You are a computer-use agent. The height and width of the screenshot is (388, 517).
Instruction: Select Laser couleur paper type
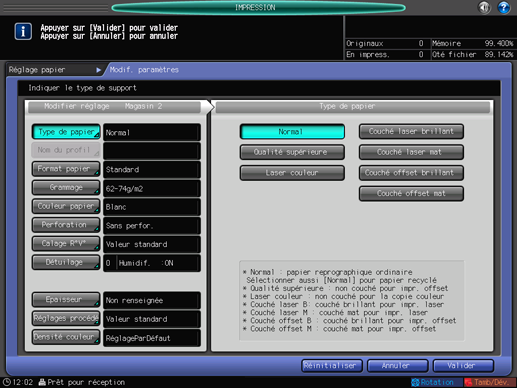[292, 173]
